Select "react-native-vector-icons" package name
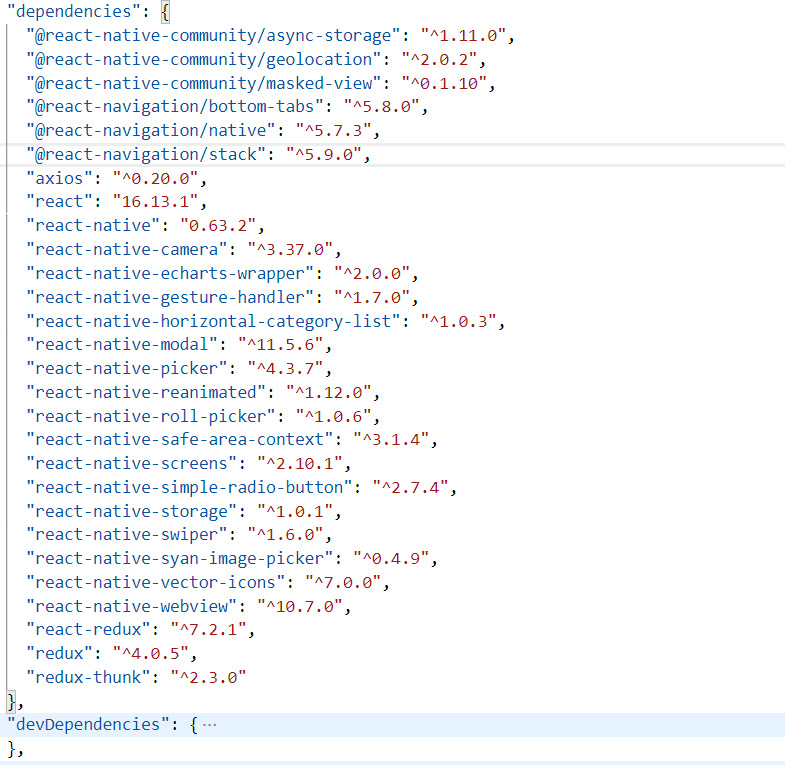The width and height of the screenshot is (785, 765). click(156, 583)
